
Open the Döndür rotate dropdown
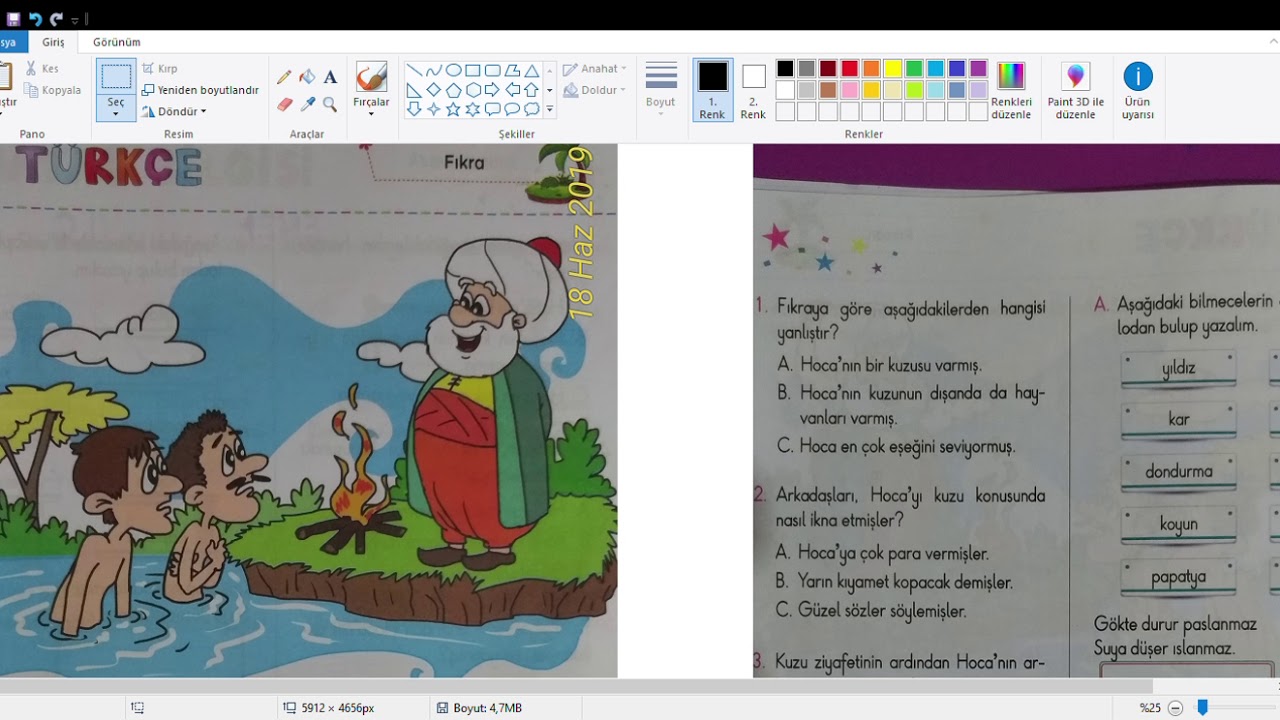174,112
